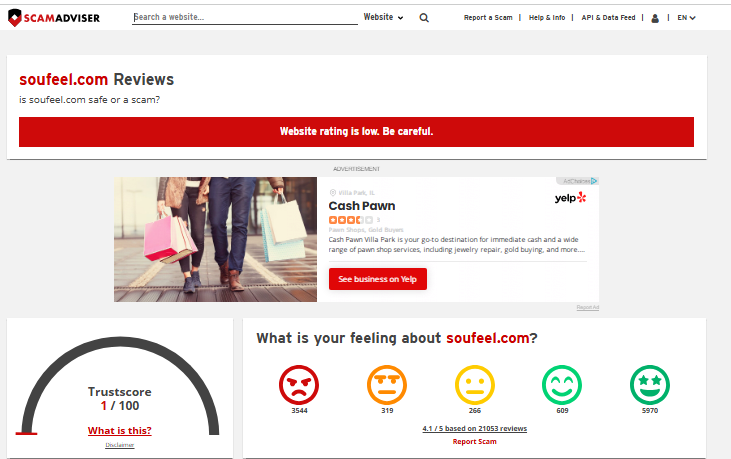Click See business on Yelp button
The height and width of the screenshot is (459, 731).
(378, 279)
